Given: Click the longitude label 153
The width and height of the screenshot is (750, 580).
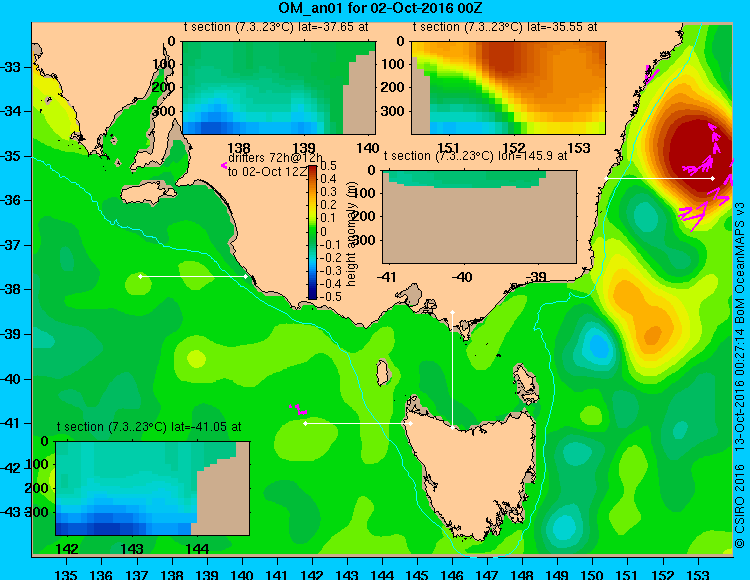Looking at the screenshot, I should pos(698,574).
